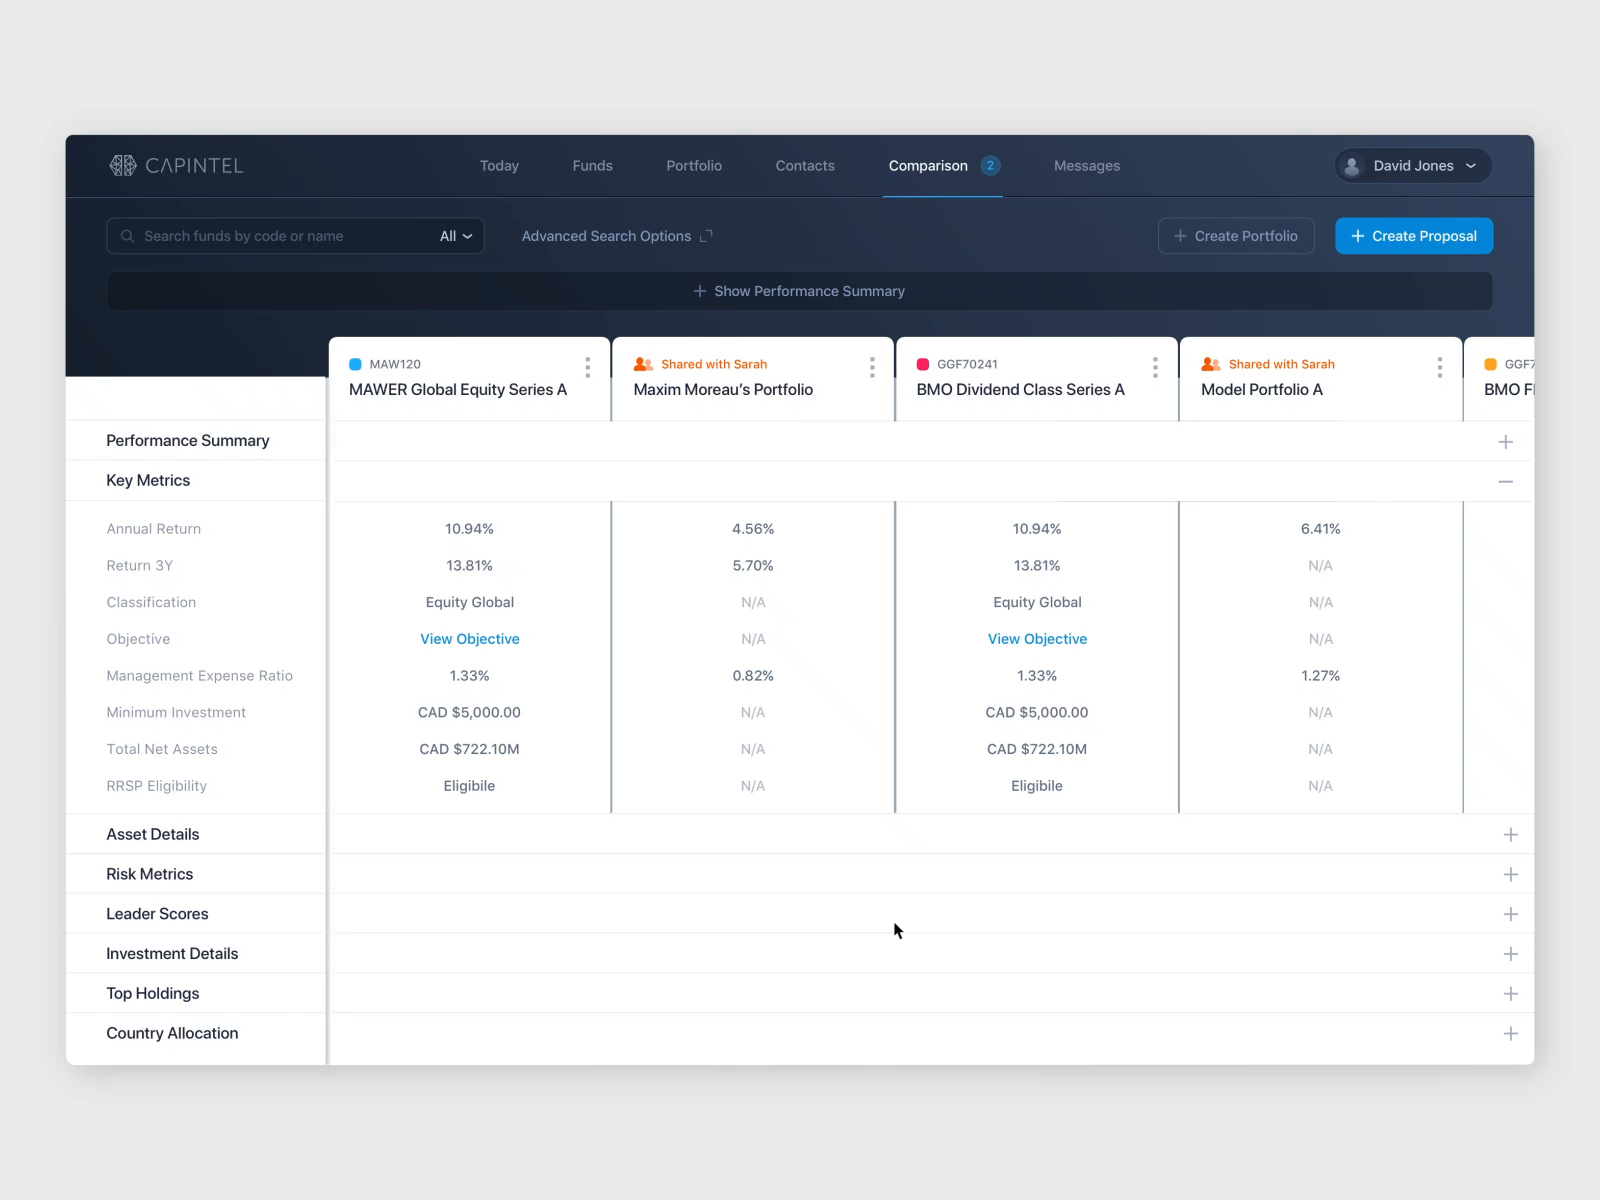Viewport: 1600px width, 1200px height.
Task: Expand the Performance Summary section
Action: [1506, 441]
